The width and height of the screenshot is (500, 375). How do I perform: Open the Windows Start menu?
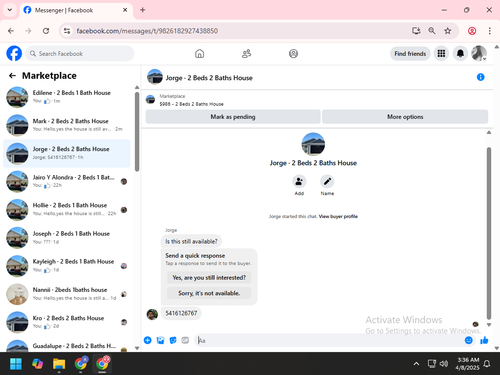coord(16,364)
